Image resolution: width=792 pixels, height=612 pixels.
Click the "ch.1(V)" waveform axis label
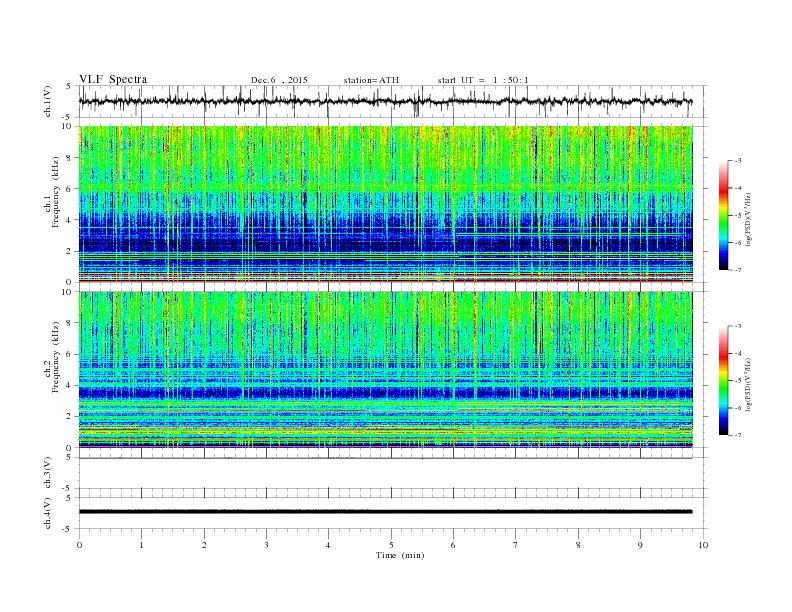(47, 103)
